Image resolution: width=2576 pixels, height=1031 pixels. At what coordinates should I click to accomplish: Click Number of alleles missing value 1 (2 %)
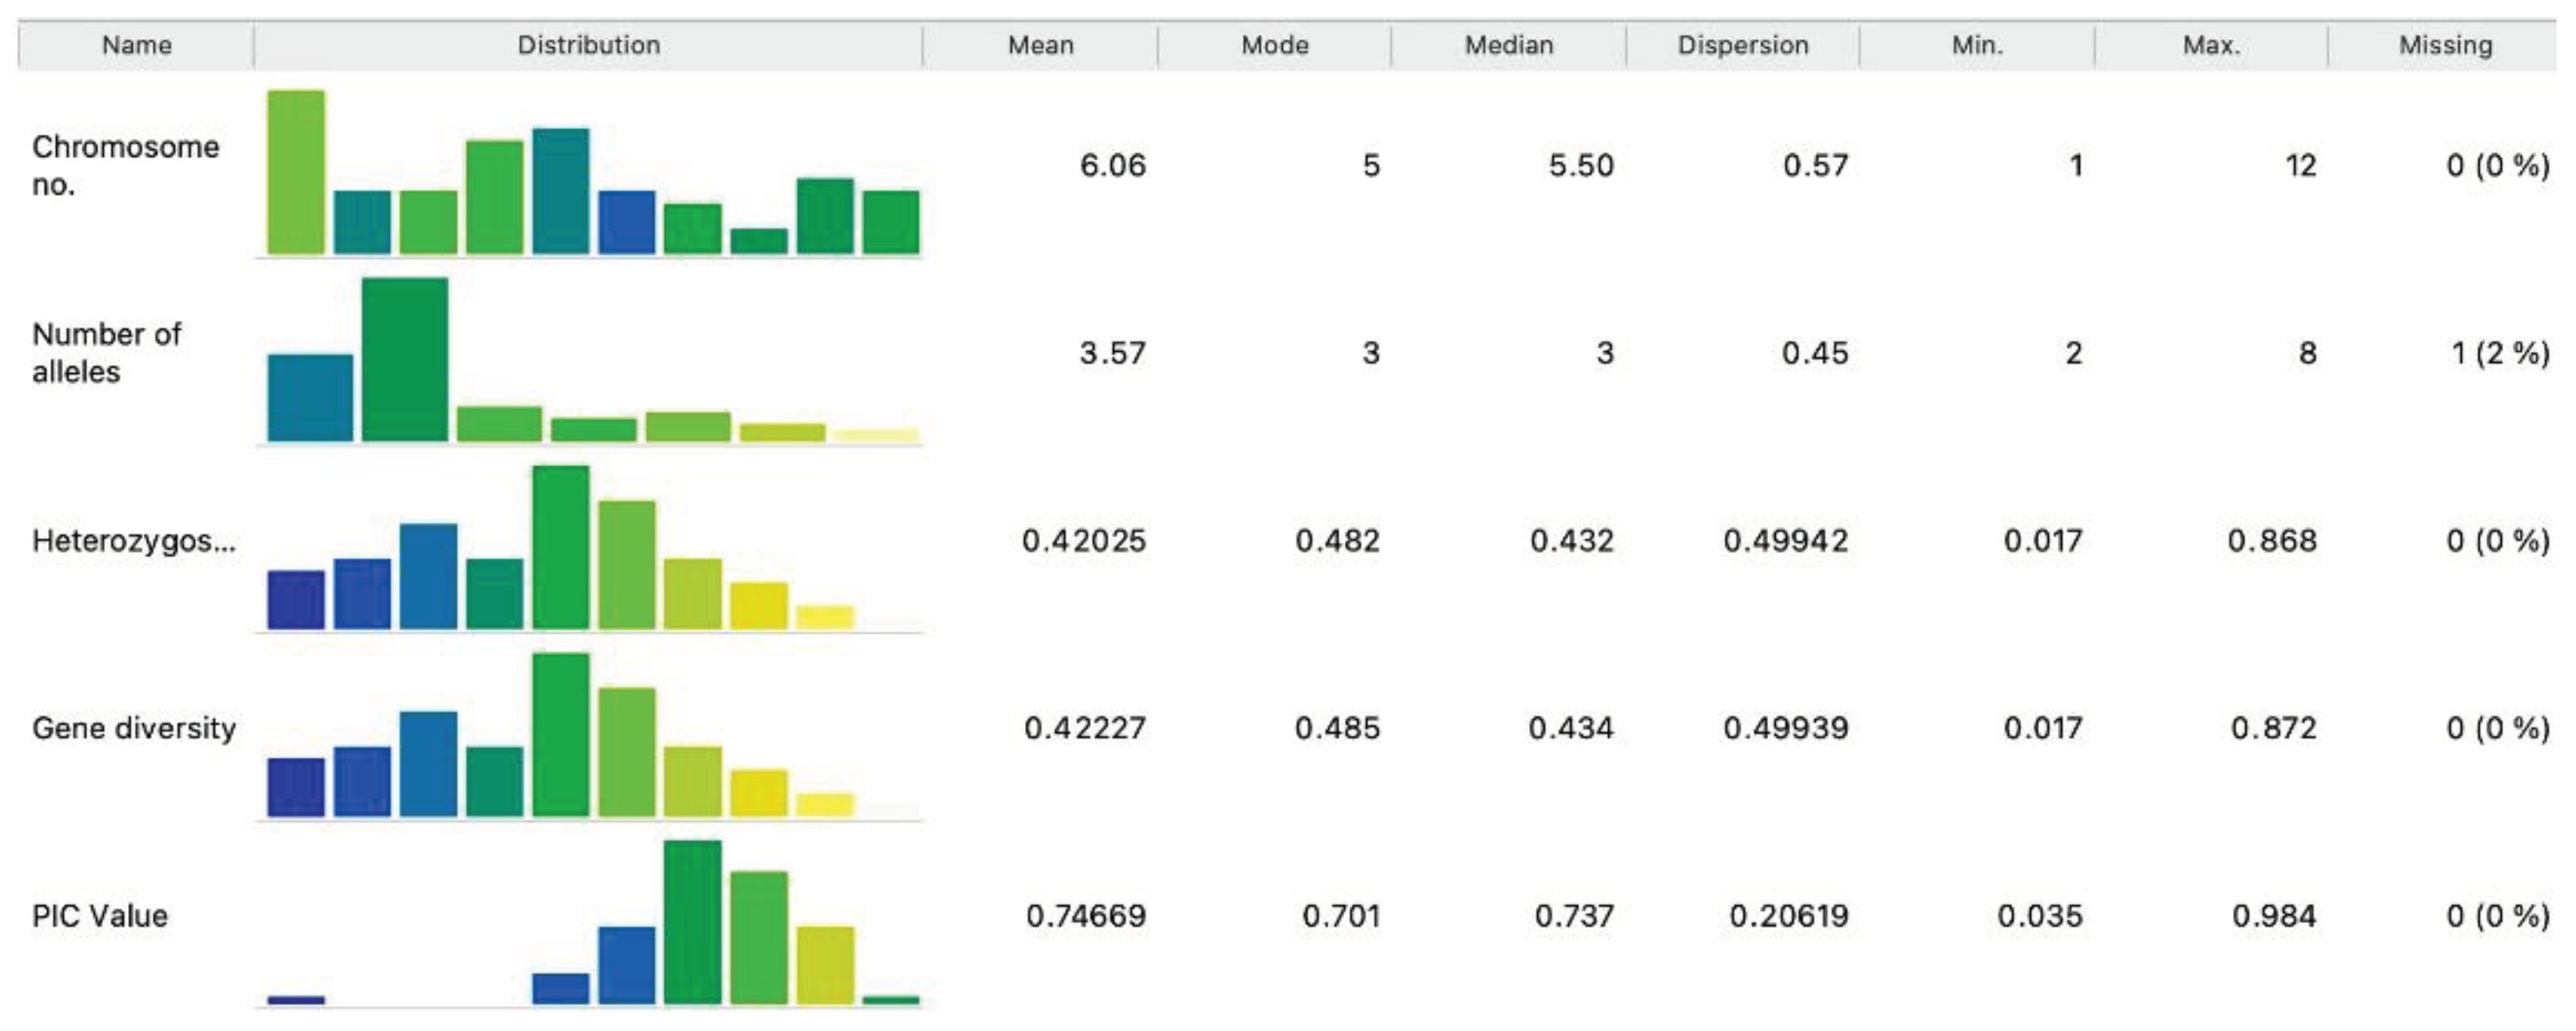coord(2499,353)
